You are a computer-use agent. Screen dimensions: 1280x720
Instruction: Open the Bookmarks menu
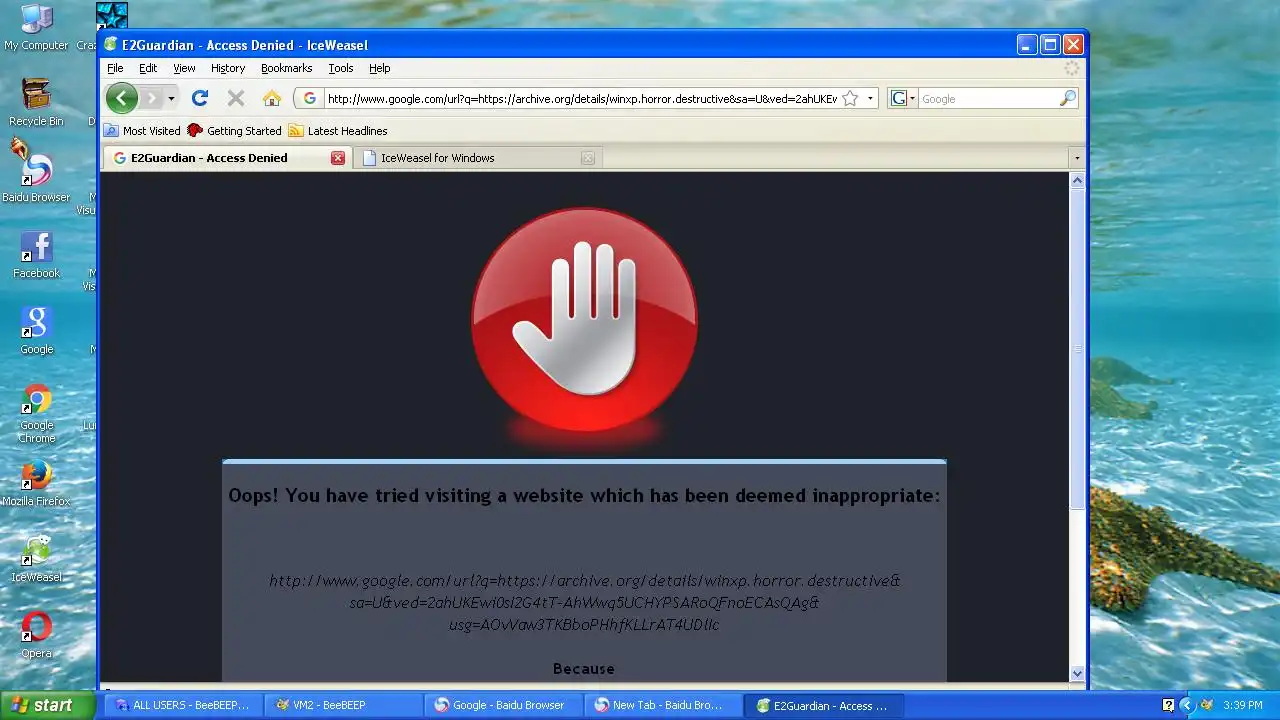(x=286, y=68)
